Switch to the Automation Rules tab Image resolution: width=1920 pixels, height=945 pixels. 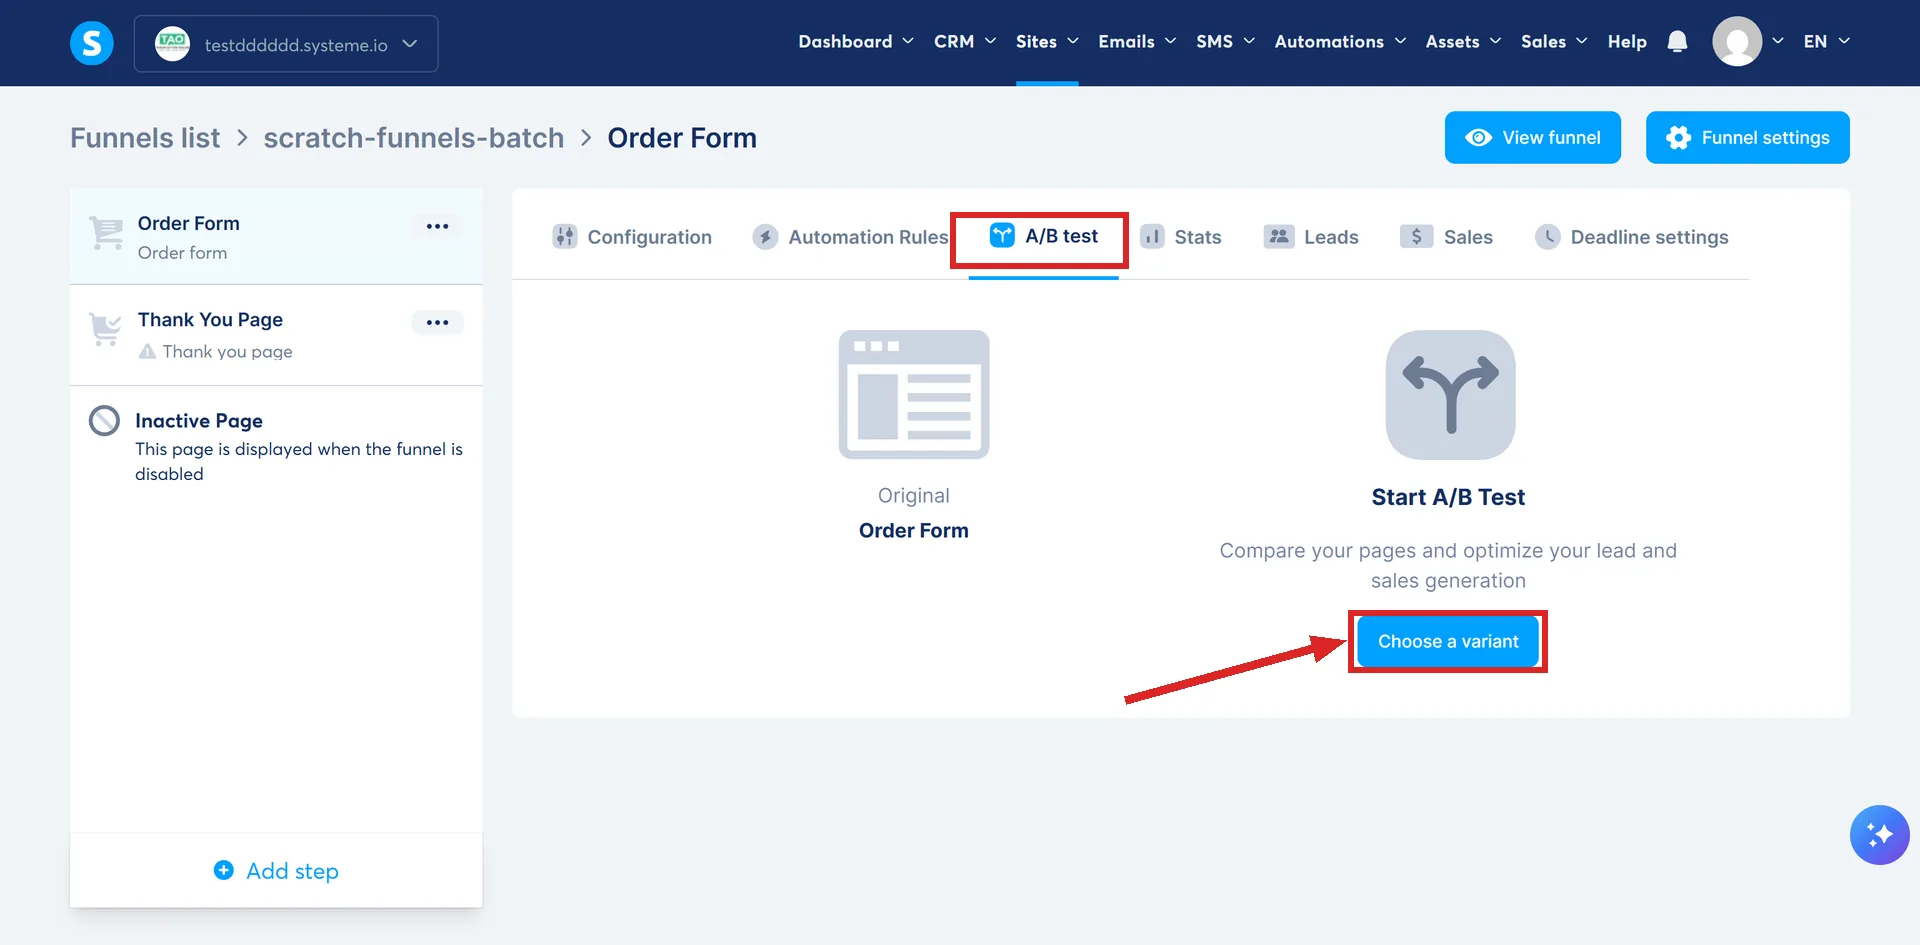[x=851, y=237]
